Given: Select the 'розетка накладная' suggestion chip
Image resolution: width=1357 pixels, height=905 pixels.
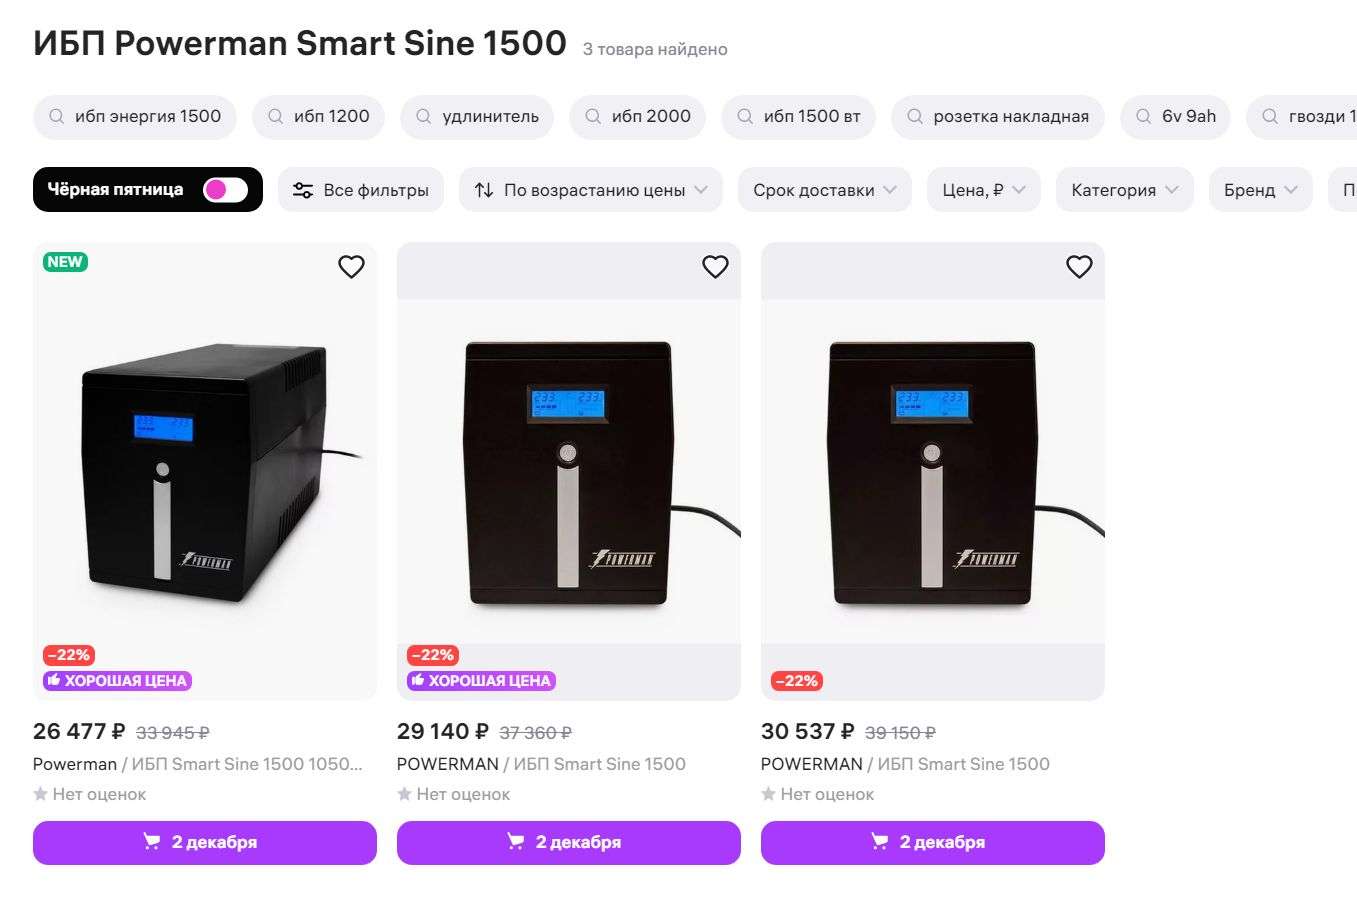Looking at the screenshot, I should click(x=997, y=117).
